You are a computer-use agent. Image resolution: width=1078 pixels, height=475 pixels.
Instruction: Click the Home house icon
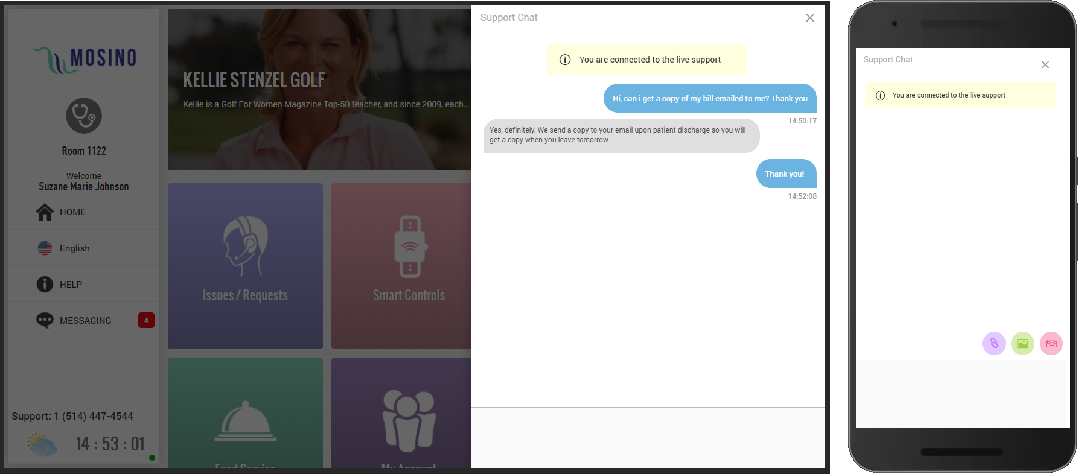(44, 212)
